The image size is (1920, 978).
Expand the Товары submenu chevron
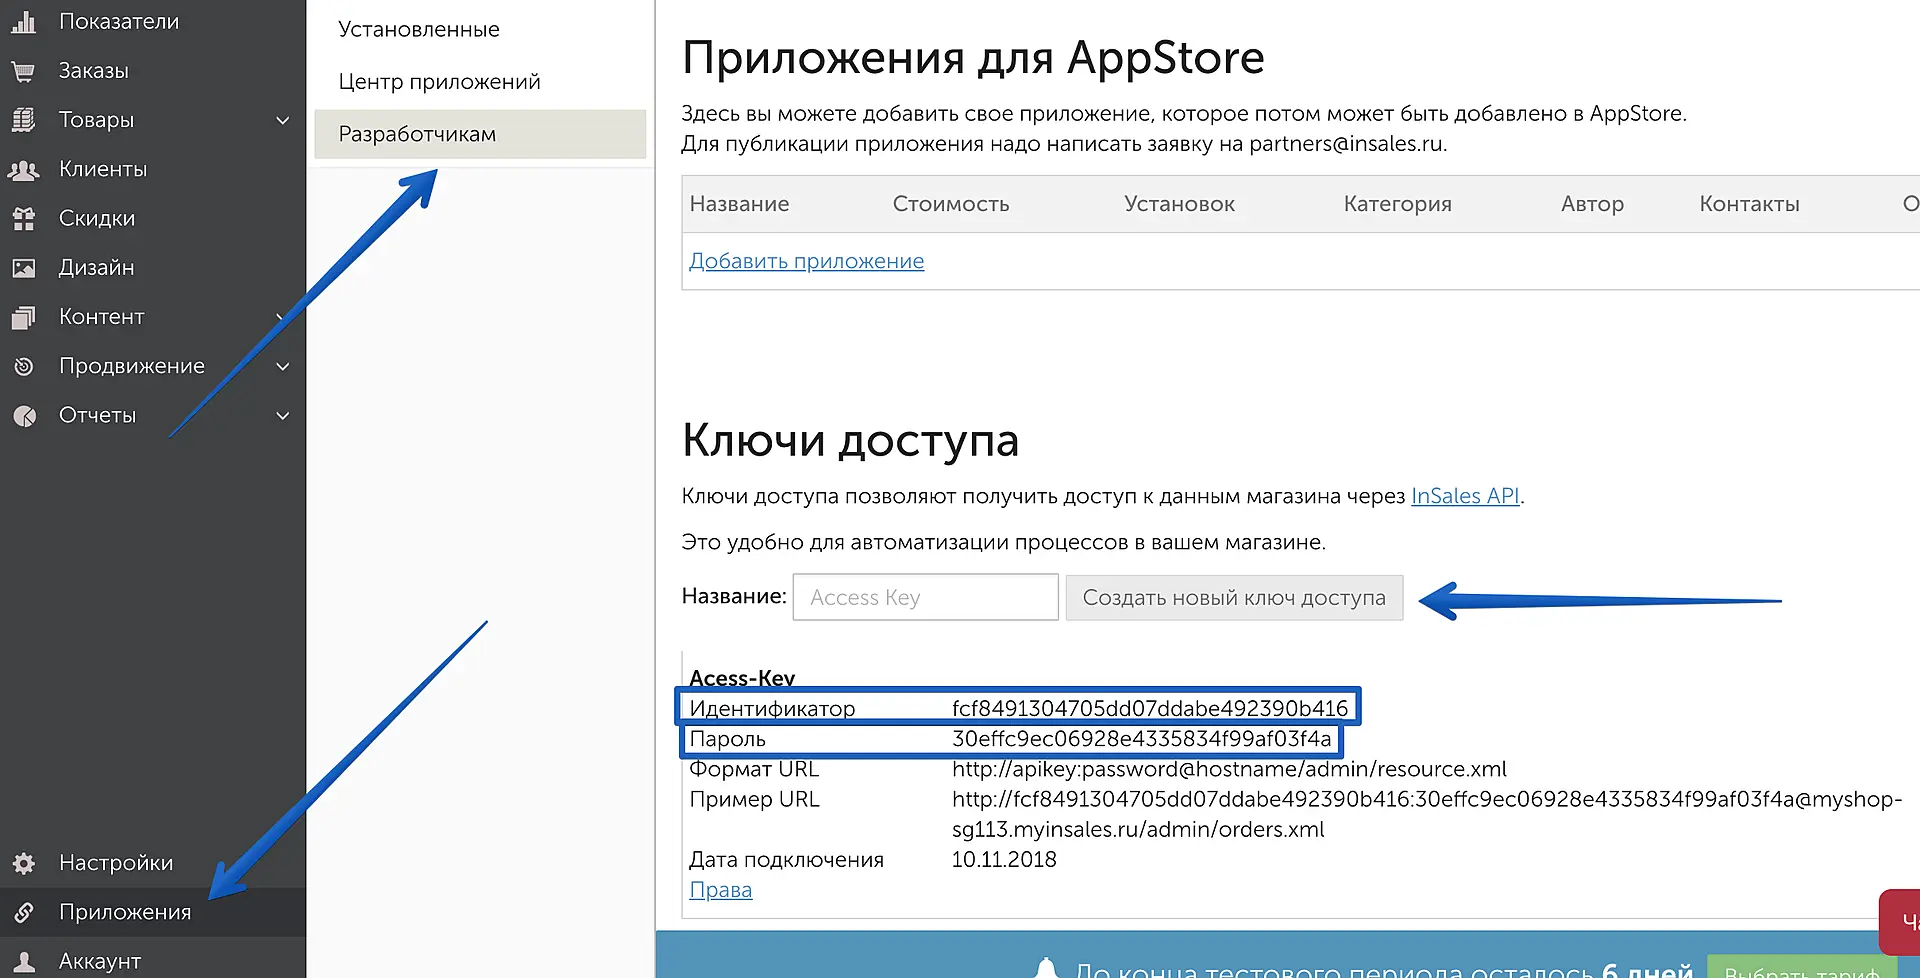[x=283, y=120]
